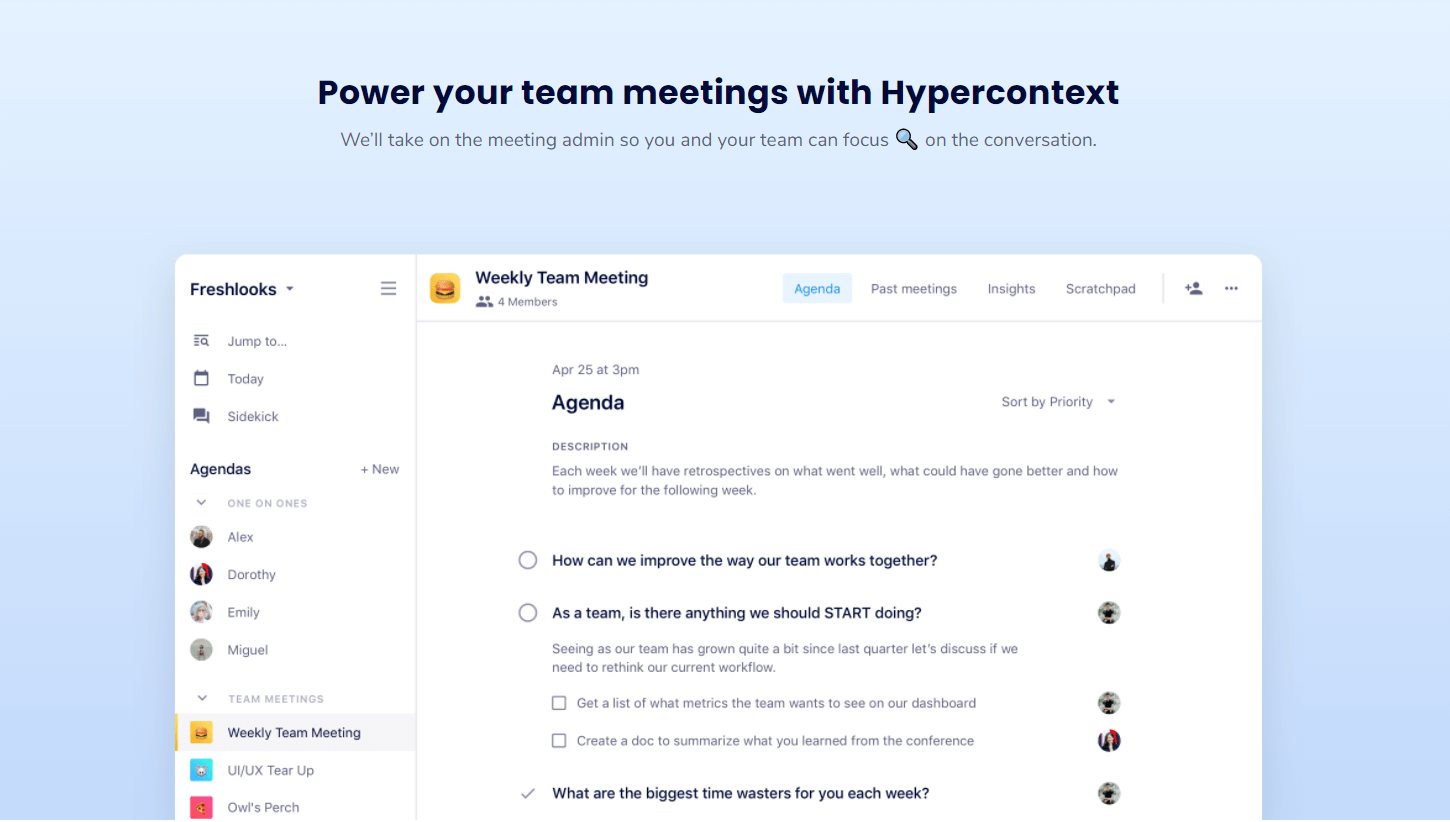Click the 'Seeing as our team has grown' note
The height and width of the screenshot is (822, 1450).
click(x=785, y=658)
